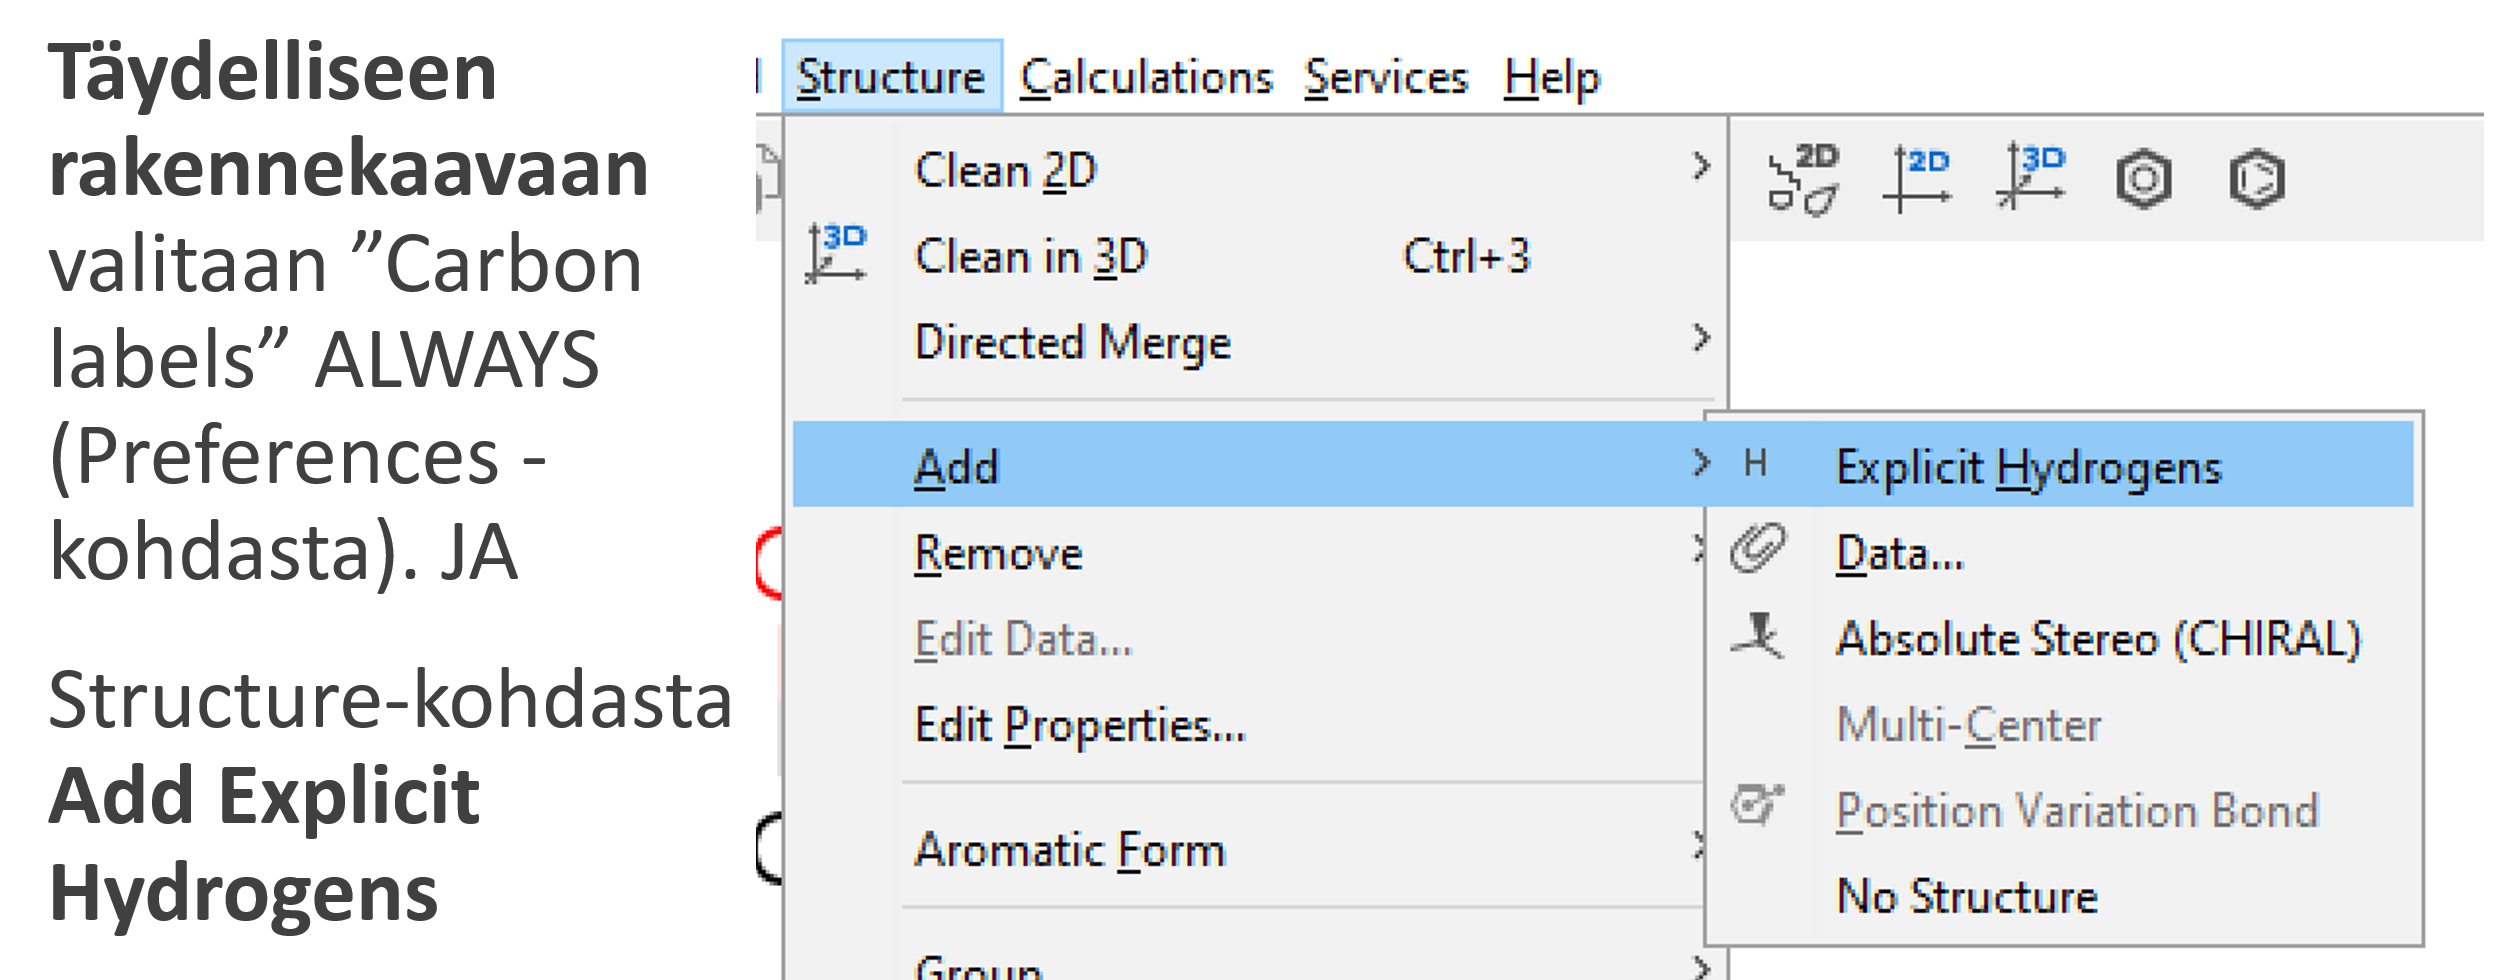The height and width of the screenshot is (980, 2510).
Task: Click the hexagon ring arrow toolbar icon
Action: click(x=2257, y=180)
